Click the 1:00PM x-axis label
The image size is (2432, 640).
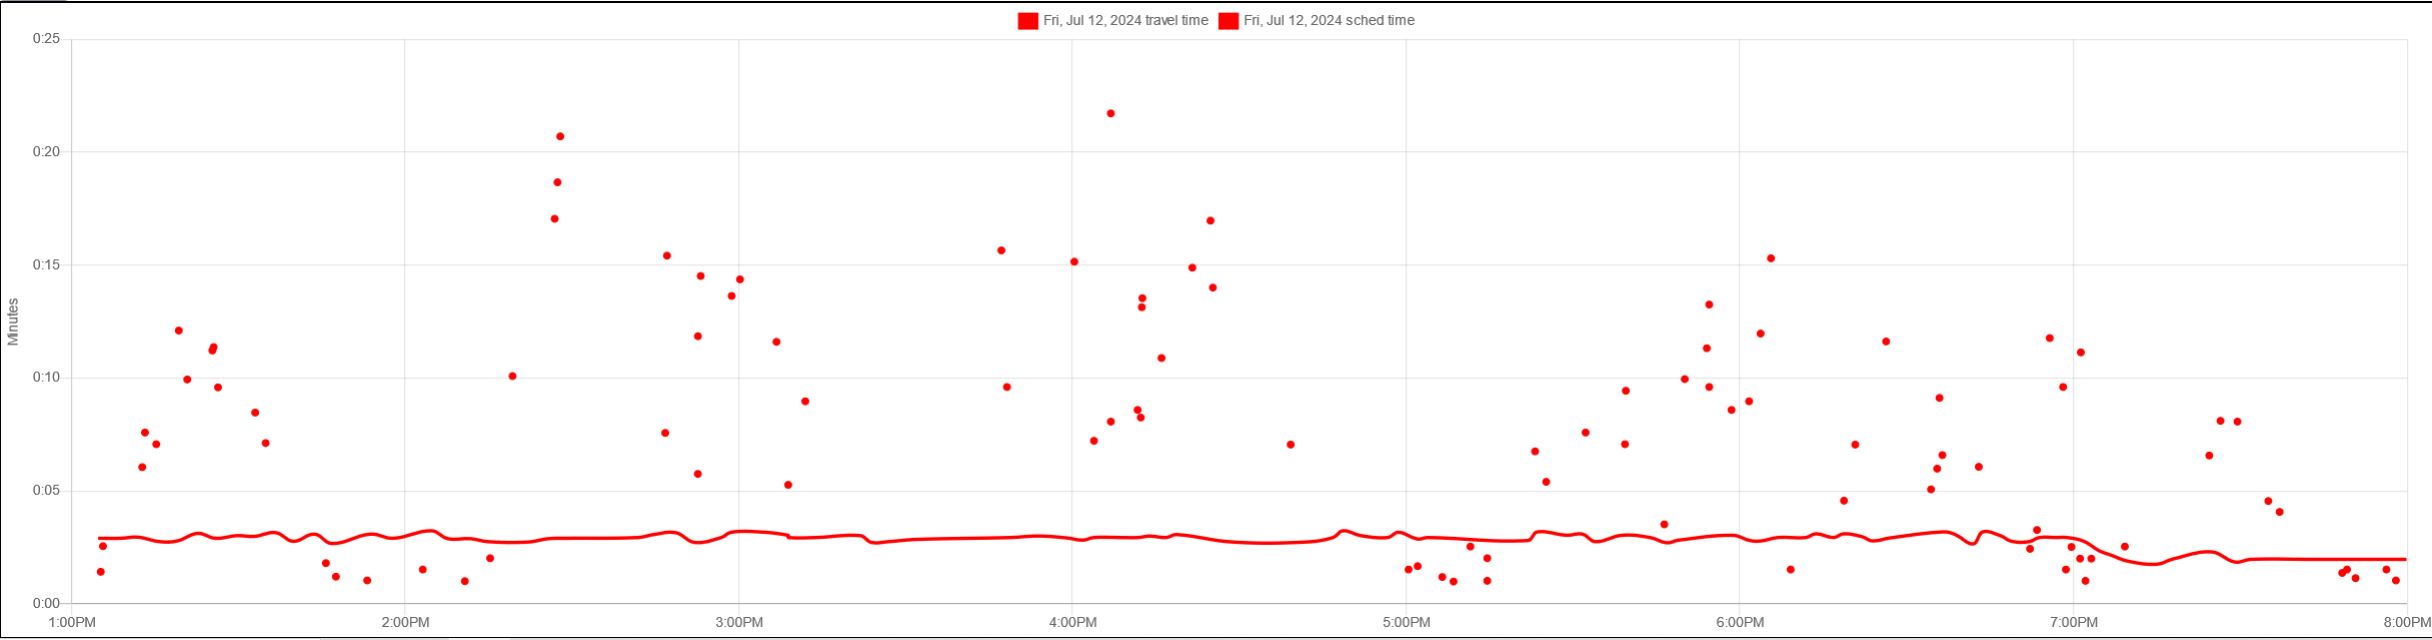pyautogui.click(x=71, y=623)
